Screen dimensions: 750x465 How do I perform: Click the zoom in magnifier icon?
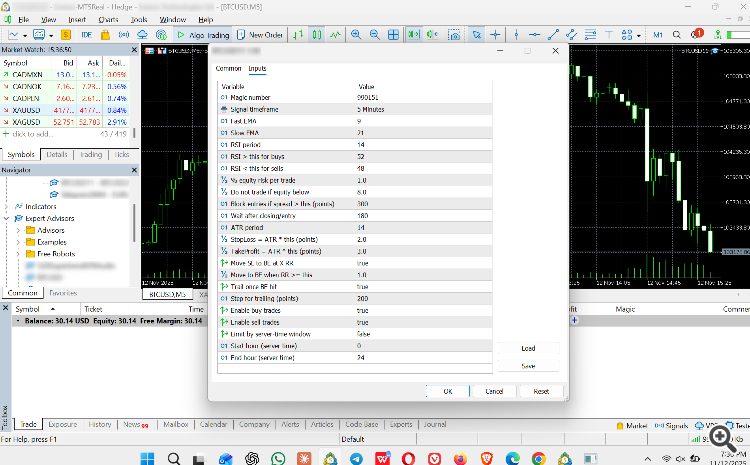[355, 35]
